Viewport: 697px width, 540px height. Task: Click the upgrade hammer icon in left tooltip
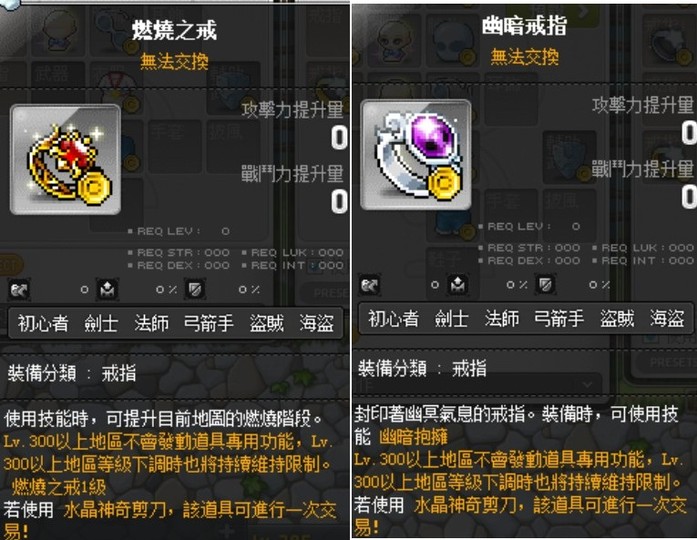point(19,290)
